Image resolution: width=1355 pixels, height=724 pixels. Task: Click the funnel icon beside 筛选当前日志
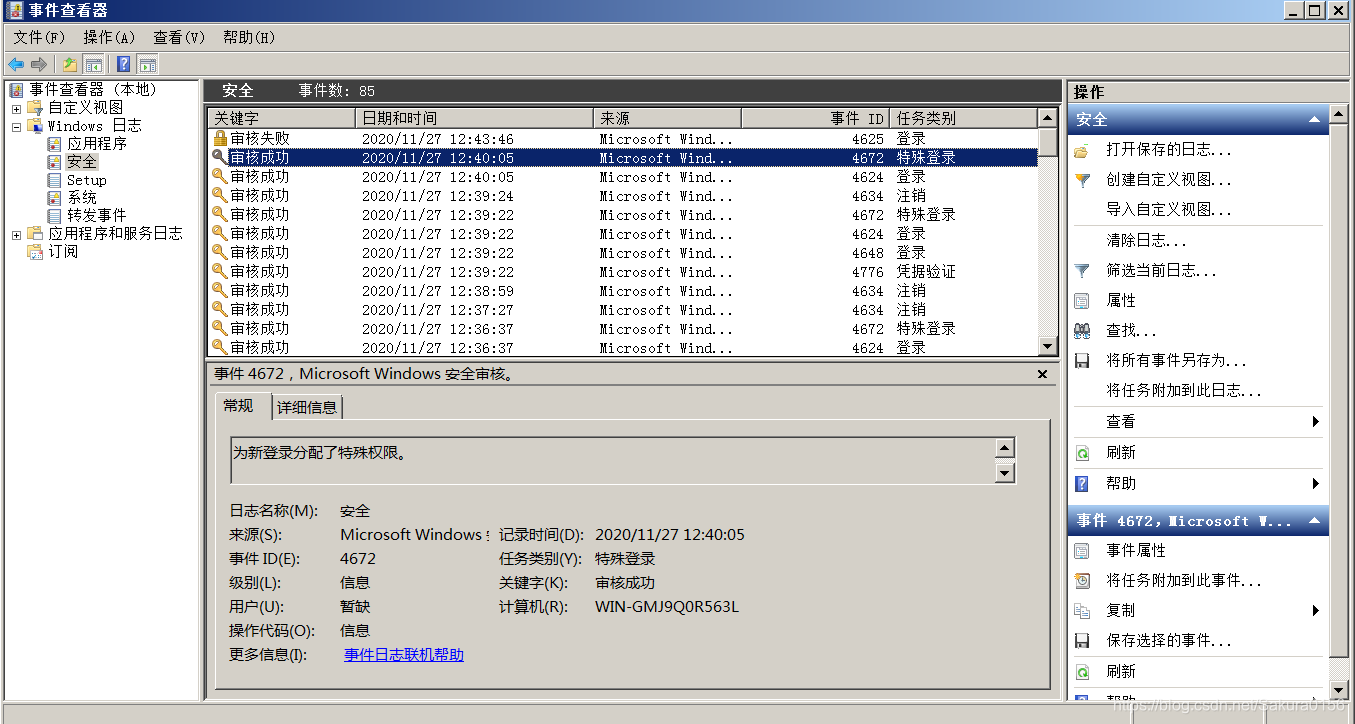pos(1082,270)
